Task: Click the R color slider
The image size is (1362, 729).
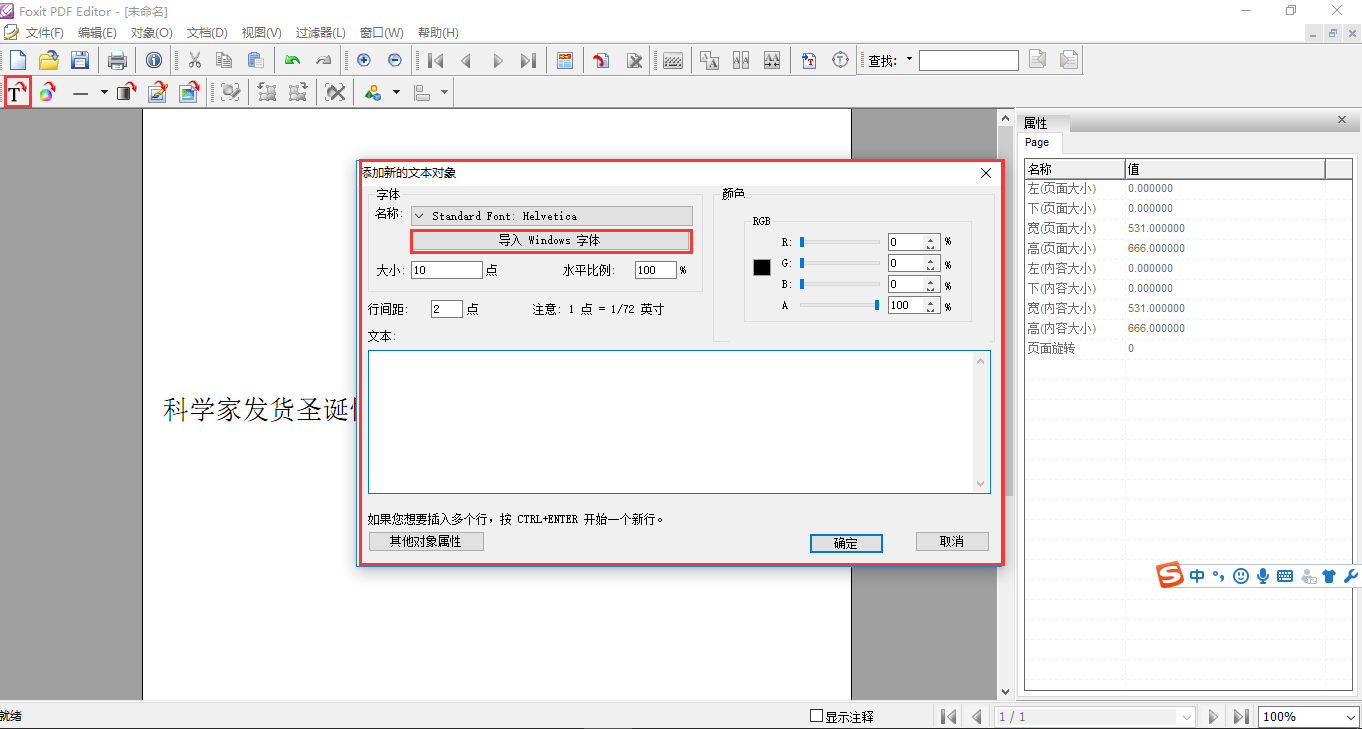Action: click(839, 241)
